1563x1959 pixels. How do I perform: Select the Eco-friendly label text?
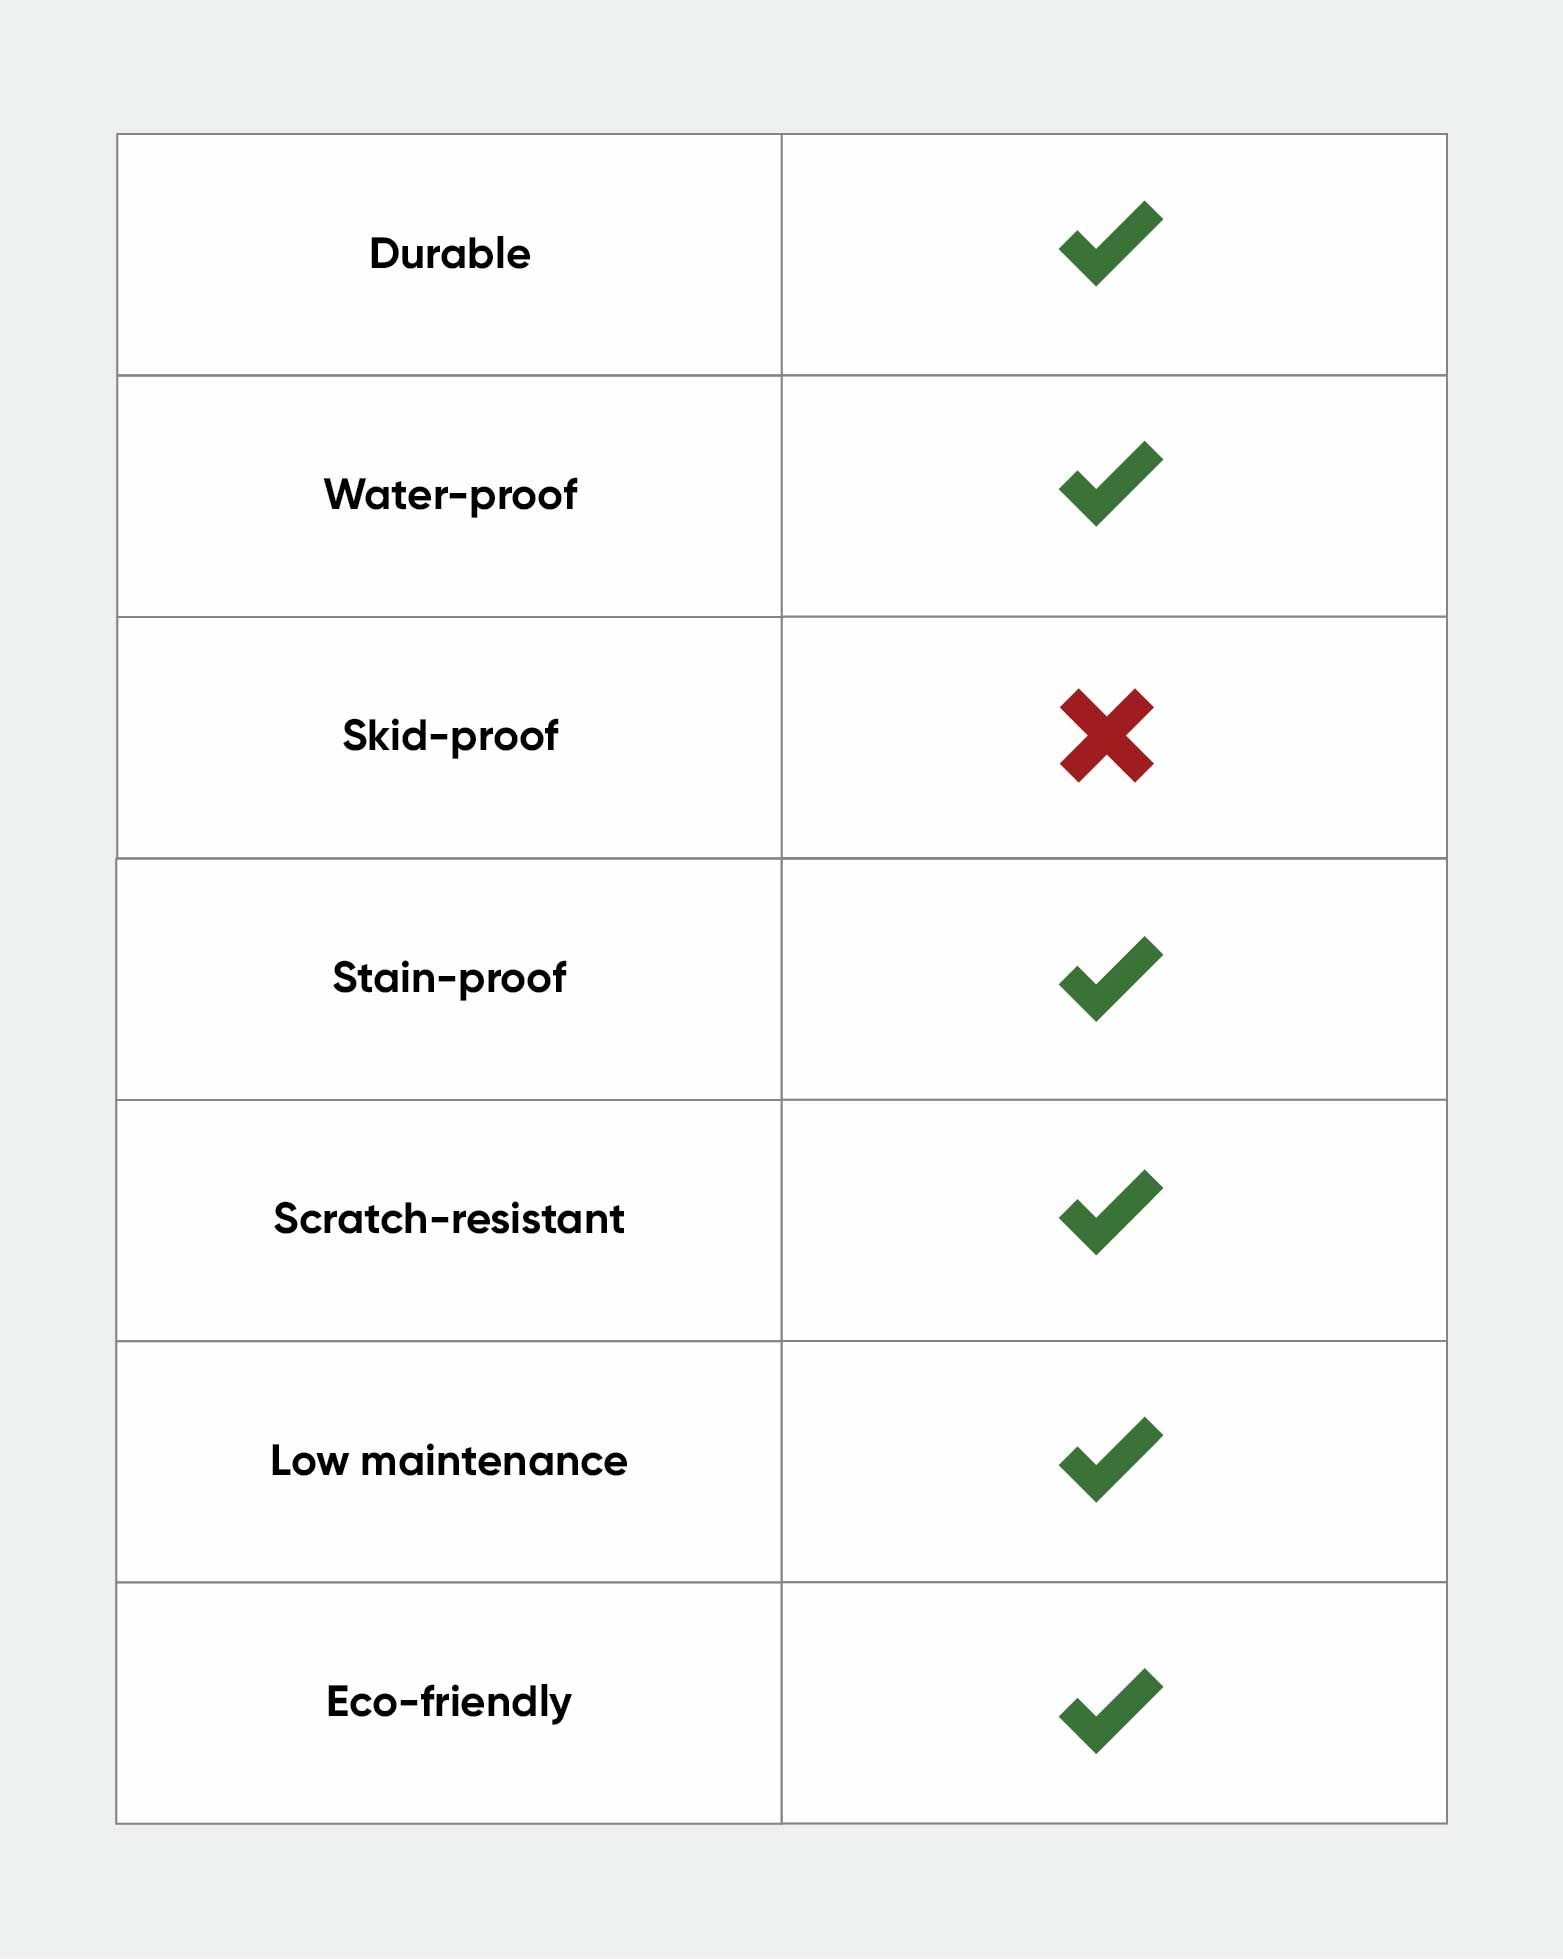pos(449,1703)
